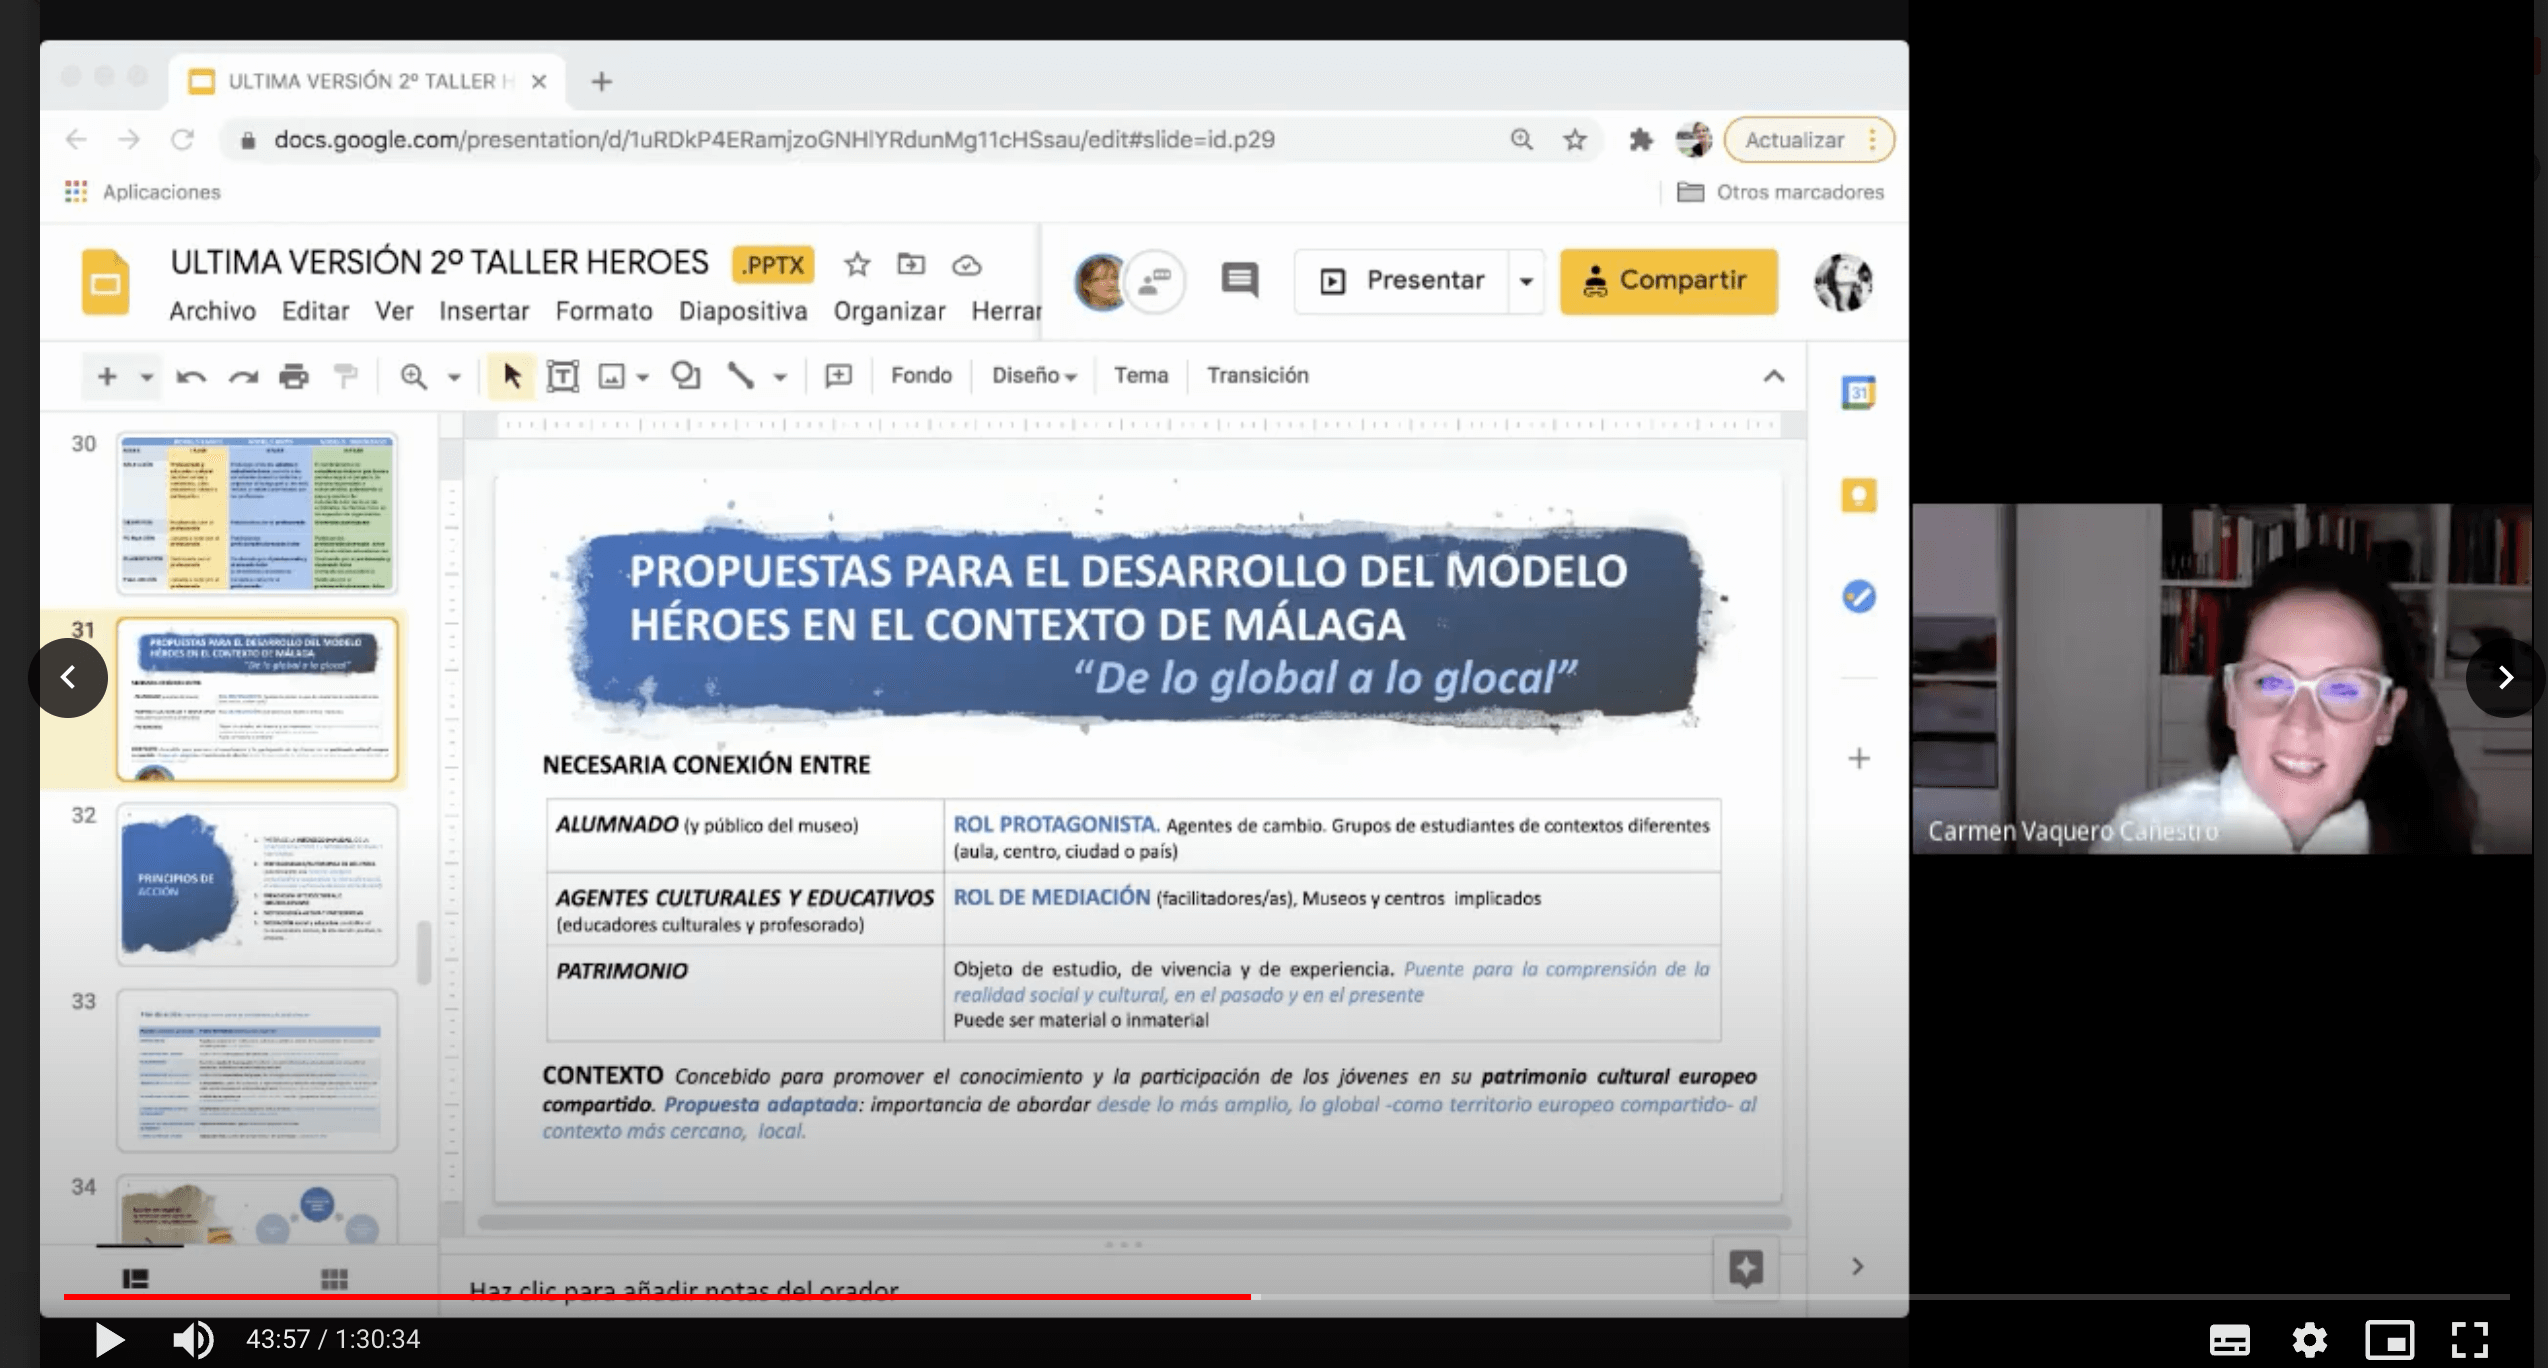The height and width of the screenshot is (1368, 2548).
Task: Star the presentation title
Action: tap(857, 265)
